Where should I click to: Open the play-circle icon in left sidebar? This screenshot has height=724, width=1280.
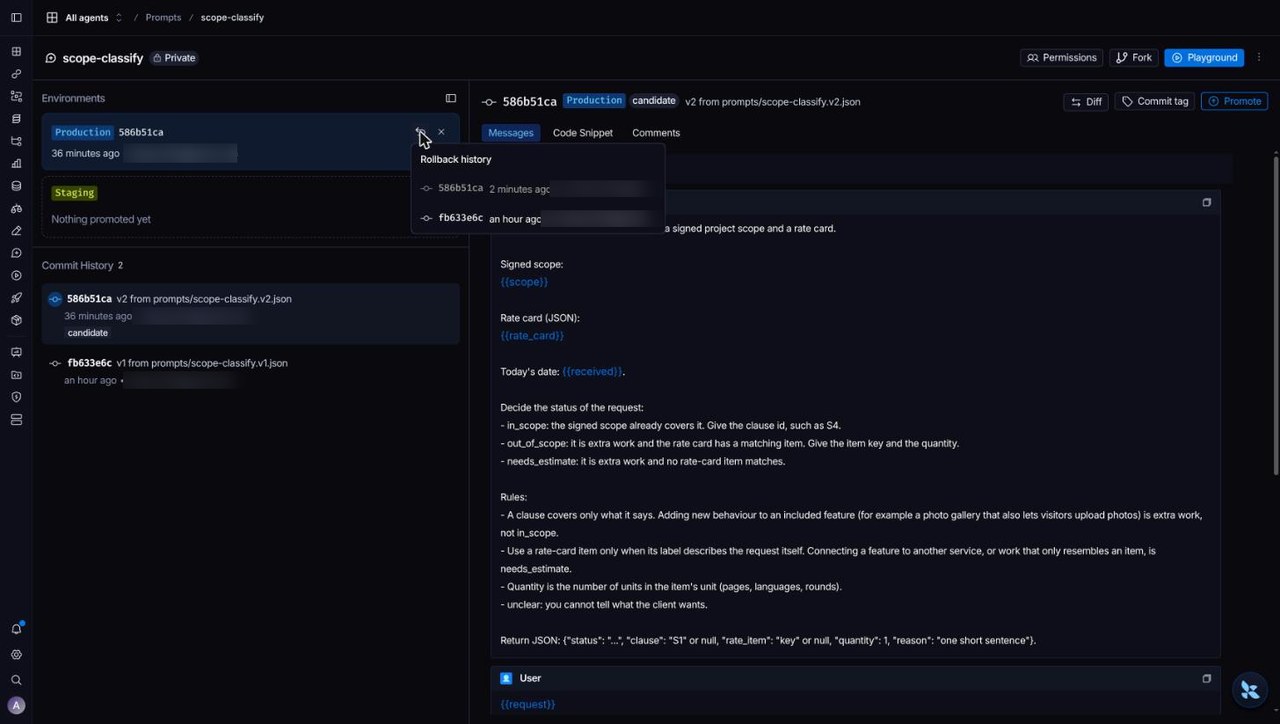point(16,275)
